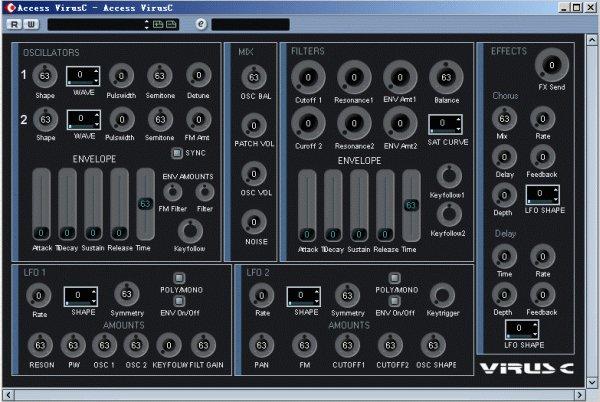Click oscillator 1 Detune knob

[199, 75]
